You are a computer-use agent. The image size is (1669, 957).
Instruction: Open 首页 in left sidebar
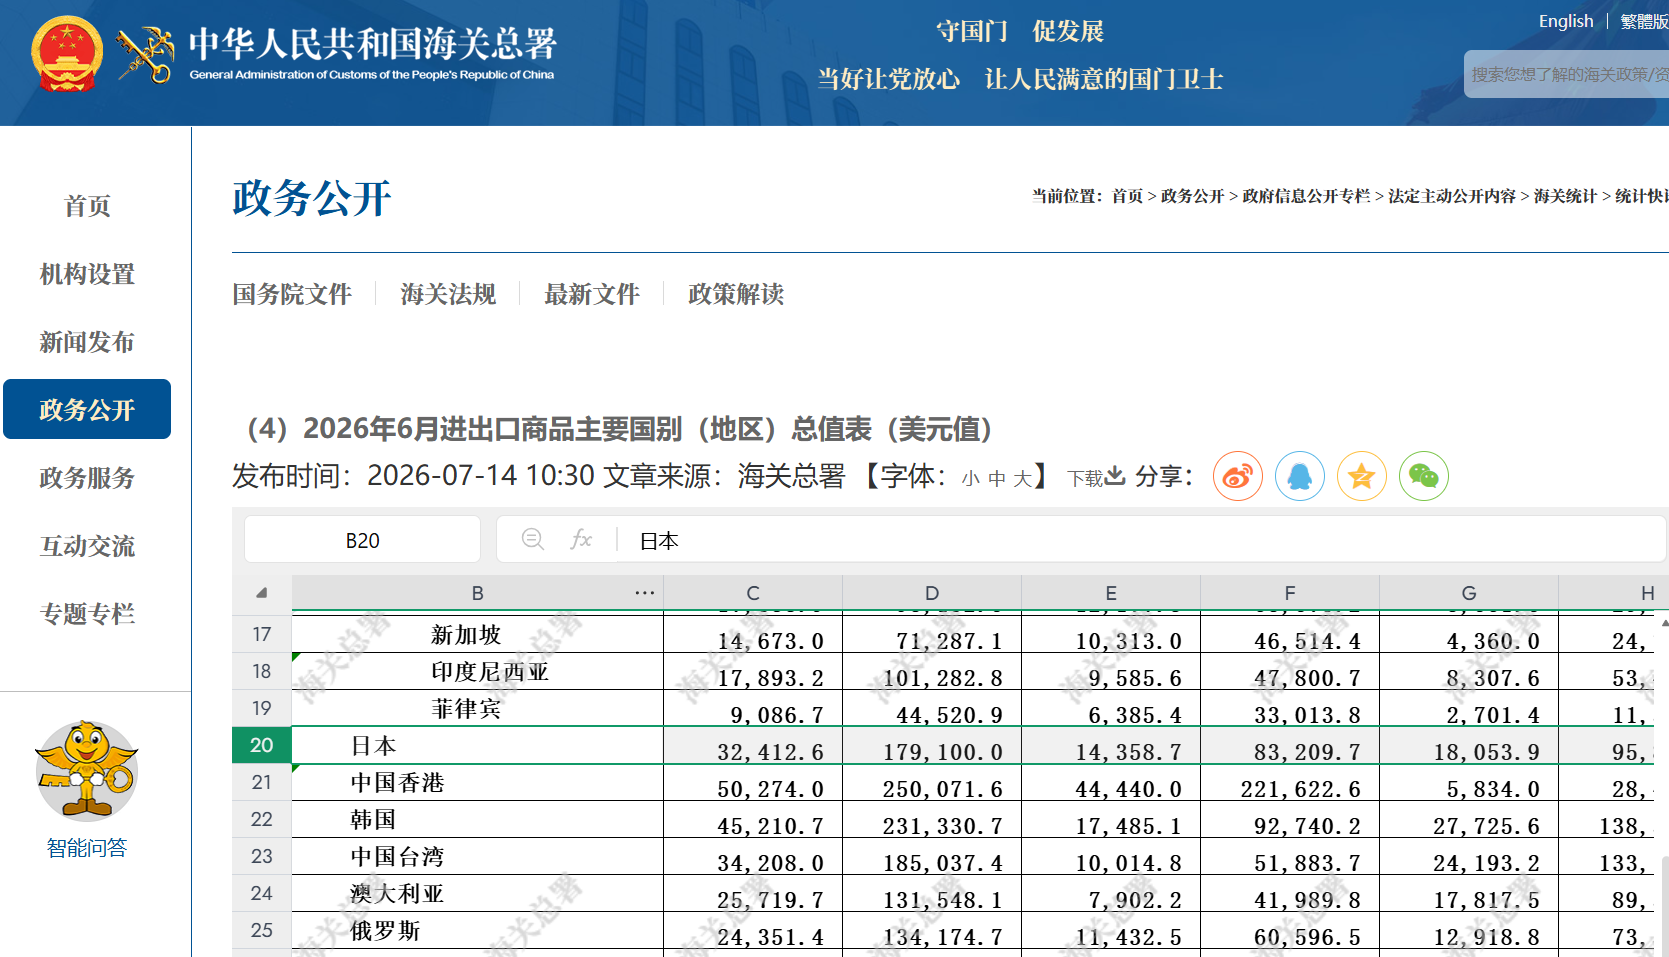(87, 206)
